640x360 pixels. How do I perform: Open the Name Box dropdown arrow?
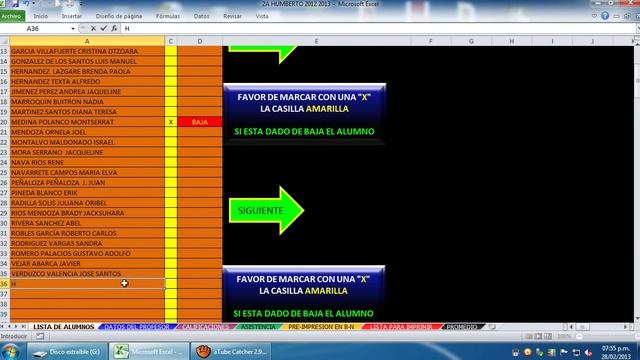(73, 29)
